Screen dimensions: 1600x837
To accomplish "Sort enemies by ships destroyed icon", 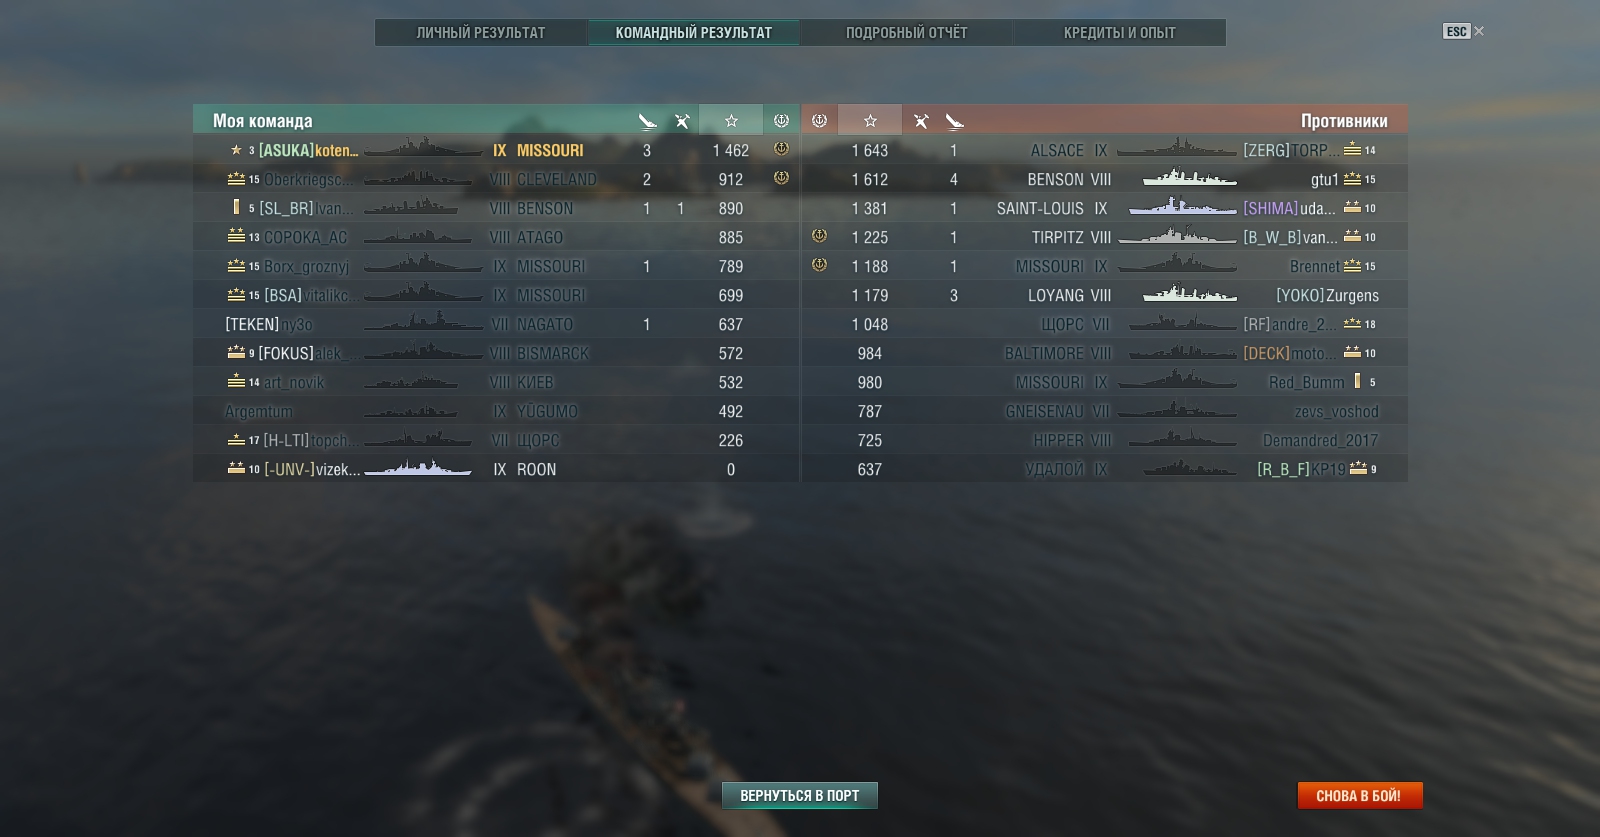I will tap(955, 121).
